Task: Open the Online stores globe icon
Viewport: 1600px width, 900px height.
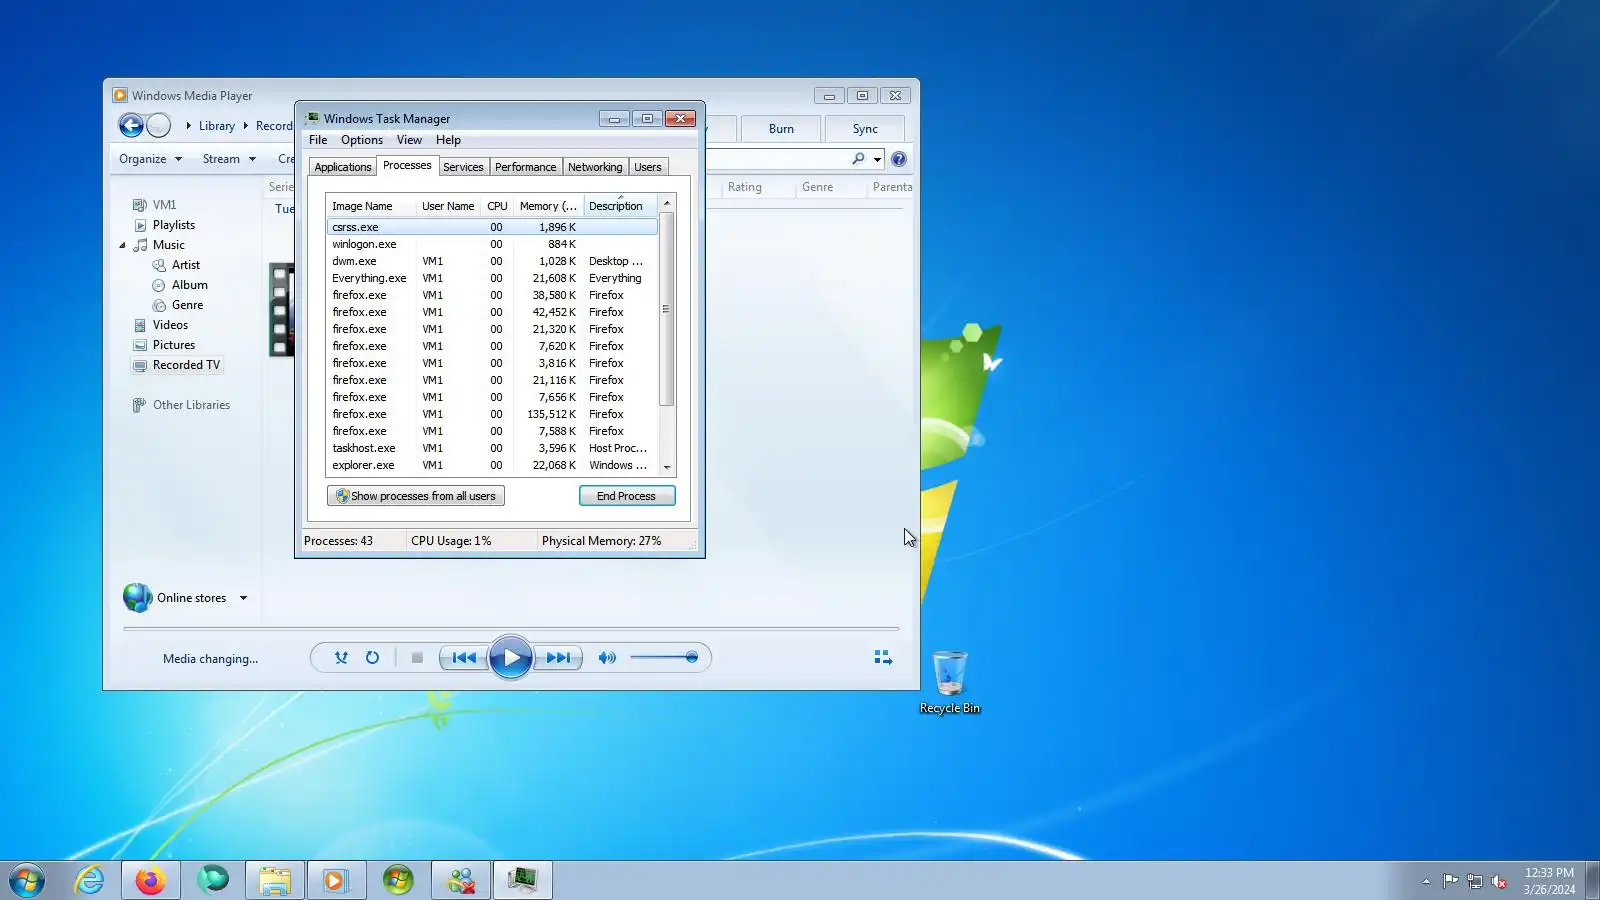Action: 137,598
